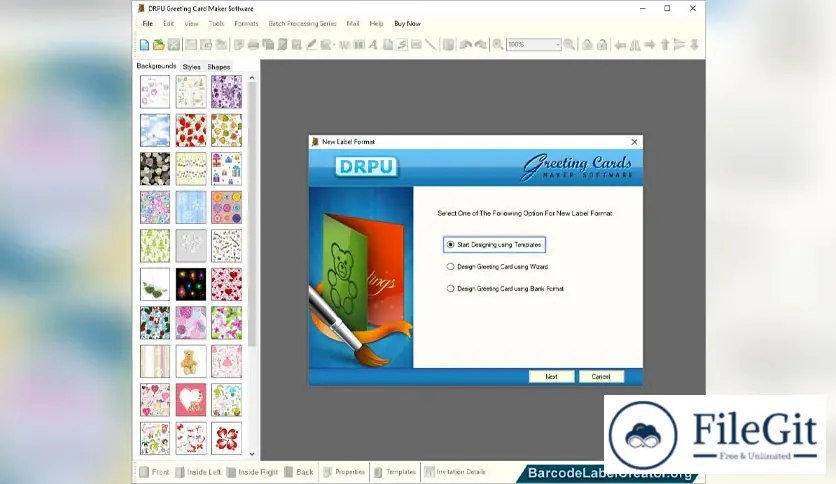Click the Cancel button in dialog
The width and height of the screenshot is (836, 484).
click(x=601, y=376)
